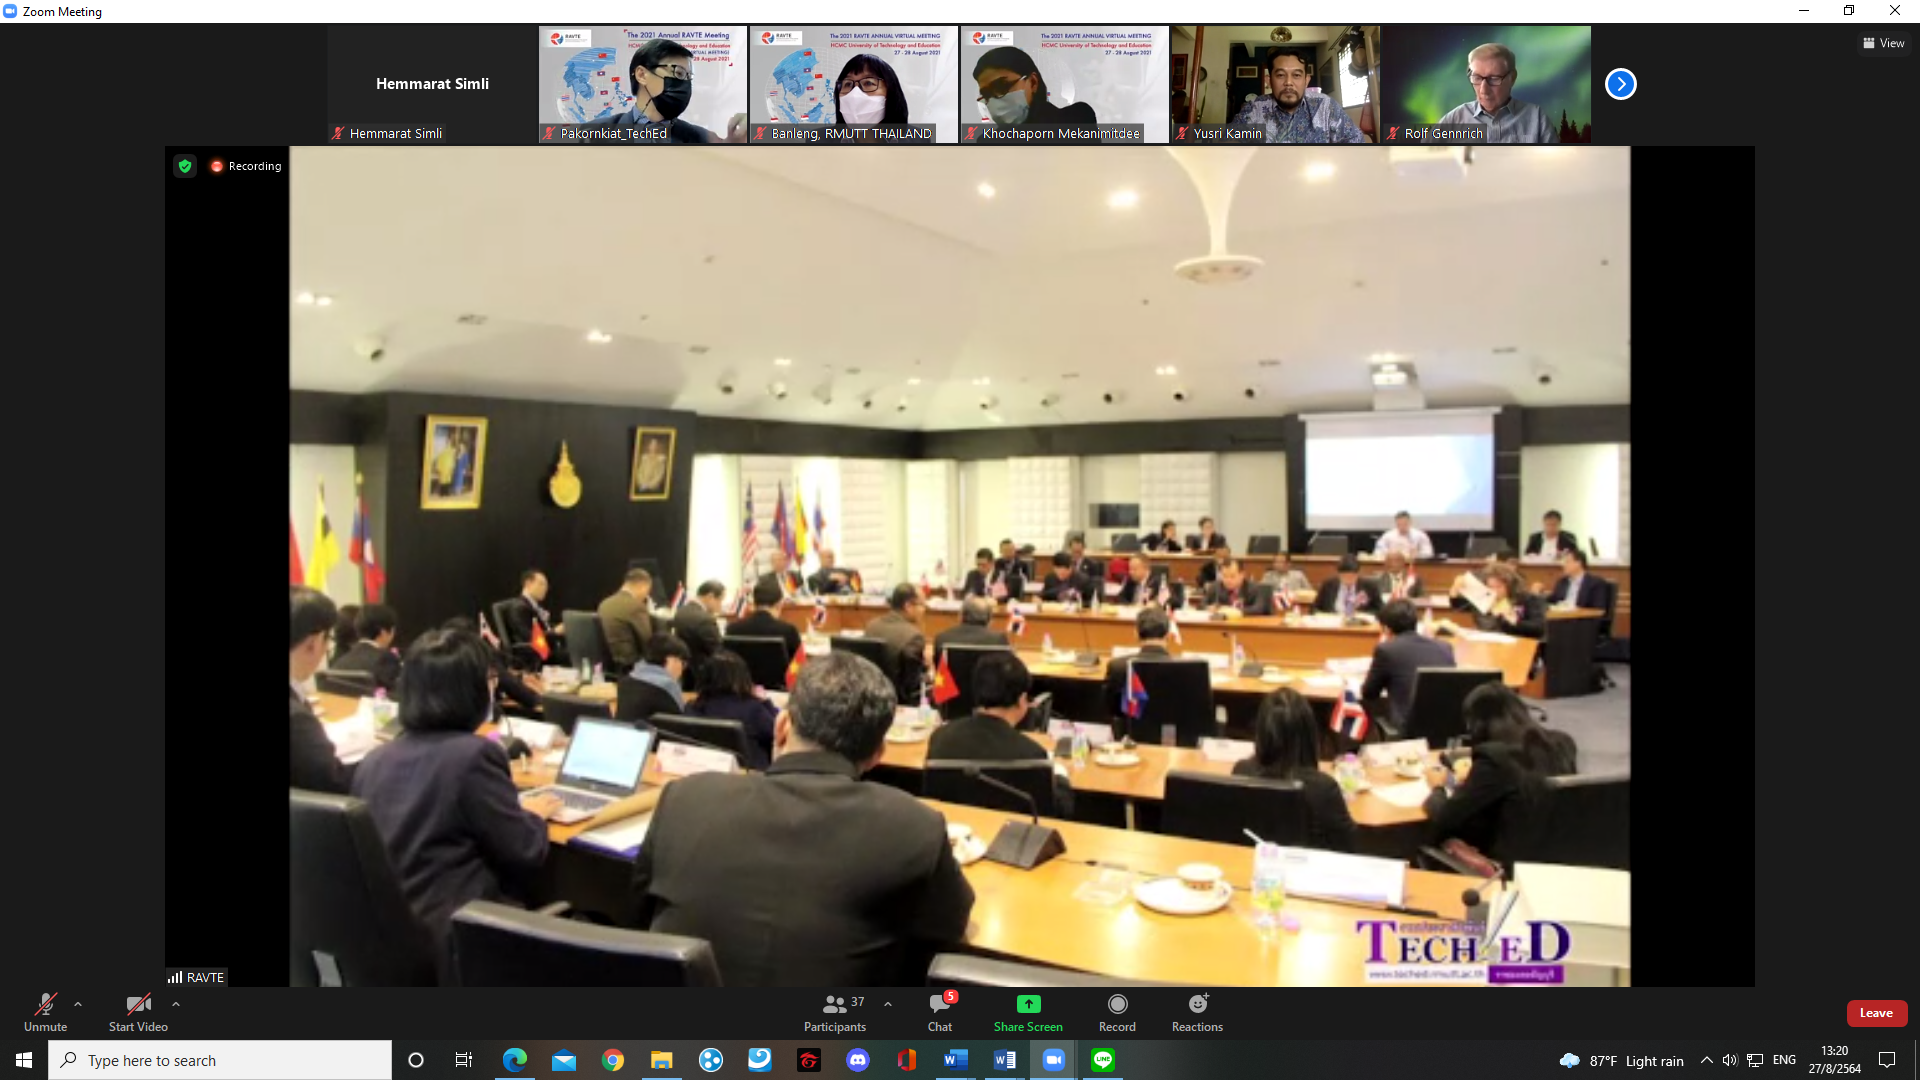Click Zoom icon on taskbar
Screen dimensions: 1920x1080
[x=1054, y=1060]
